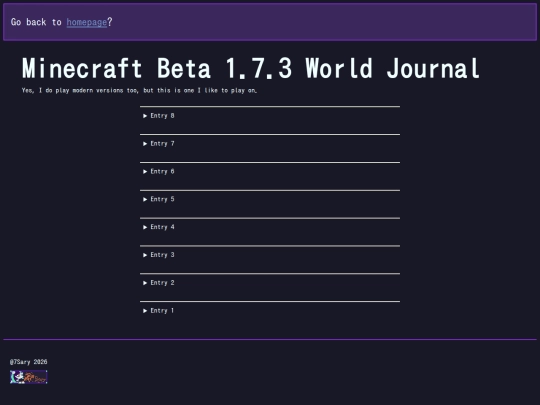Image resolution: width=540 pixels, height=405 pixels.
Task: Click the Minecraft Beta 1.7.3 World Journal heading
Action: (251, 68)
